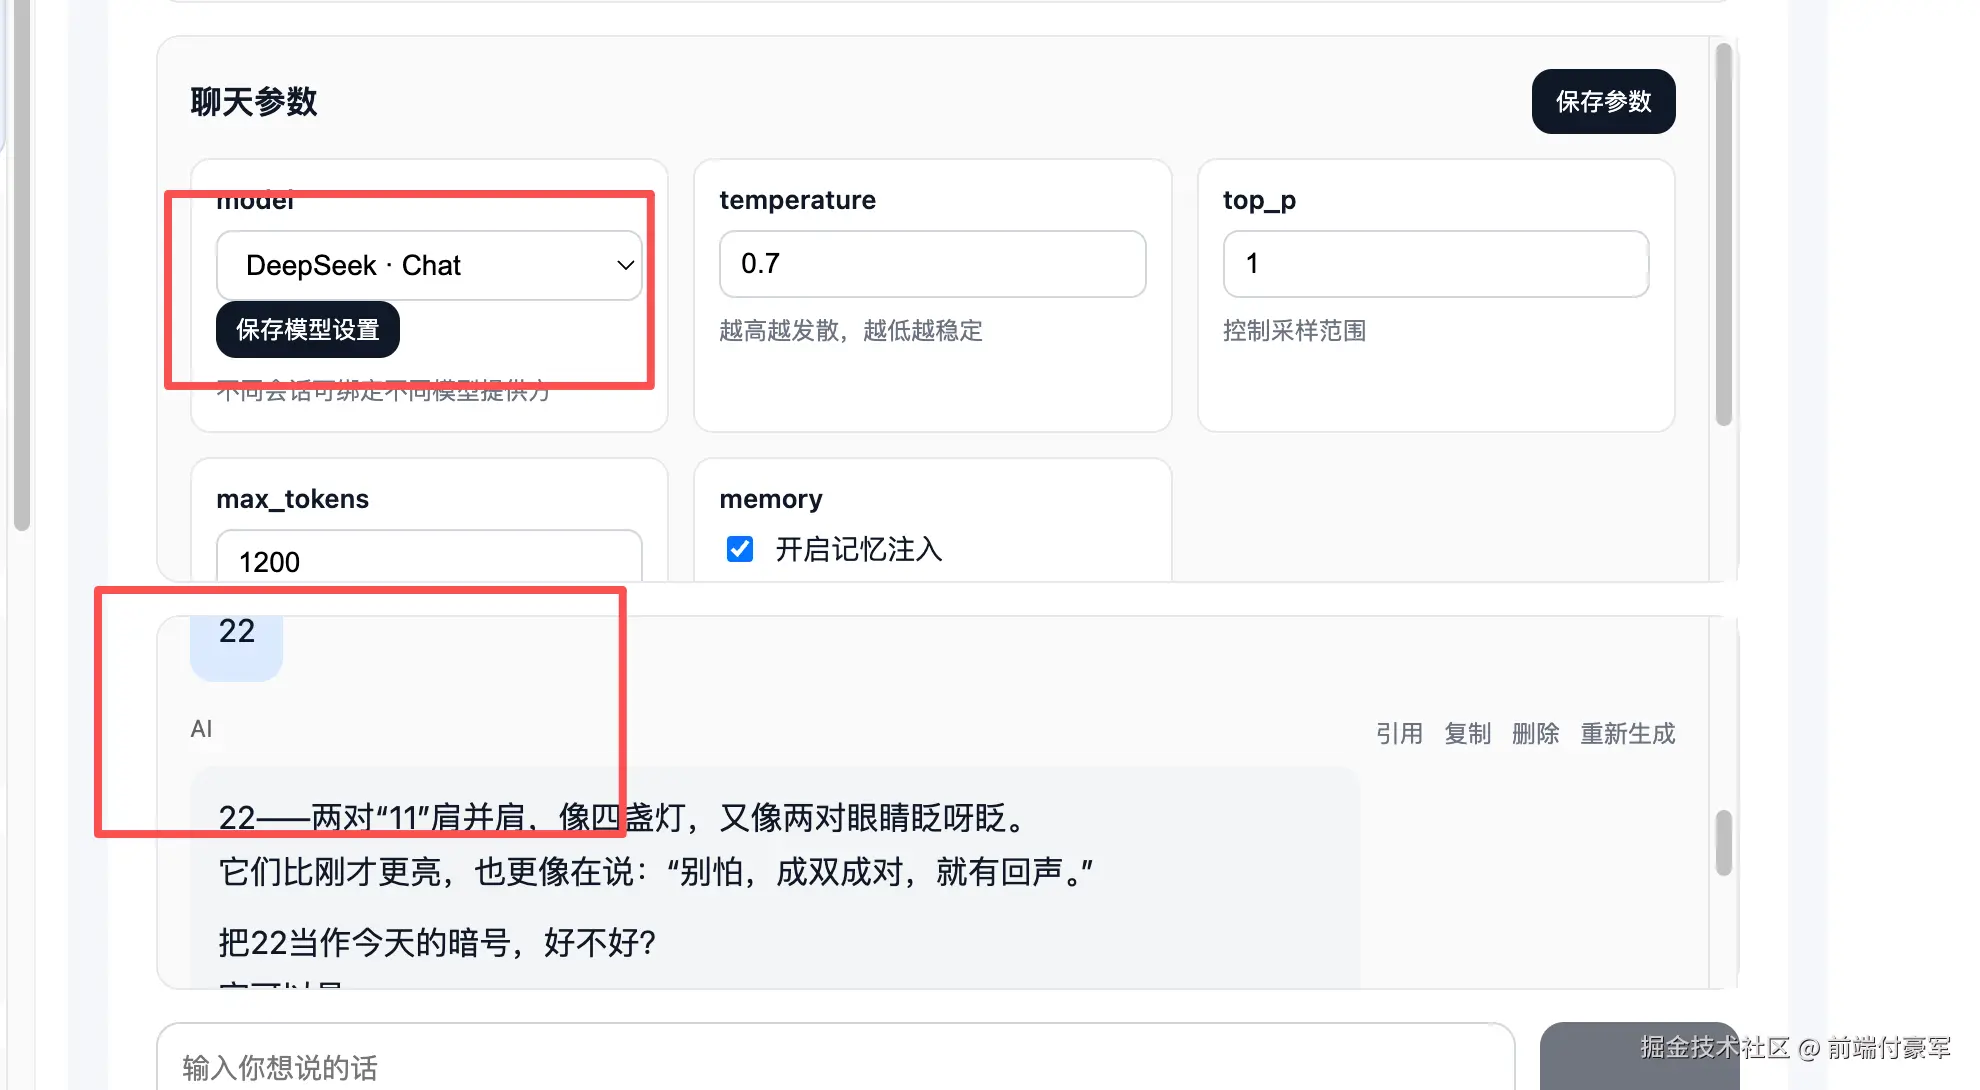Copy the AI message via 复制

1467,733
